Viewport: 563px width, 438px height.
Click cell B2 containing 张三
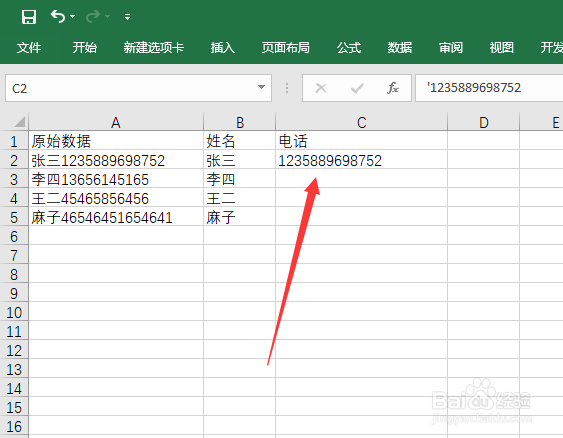239,160
